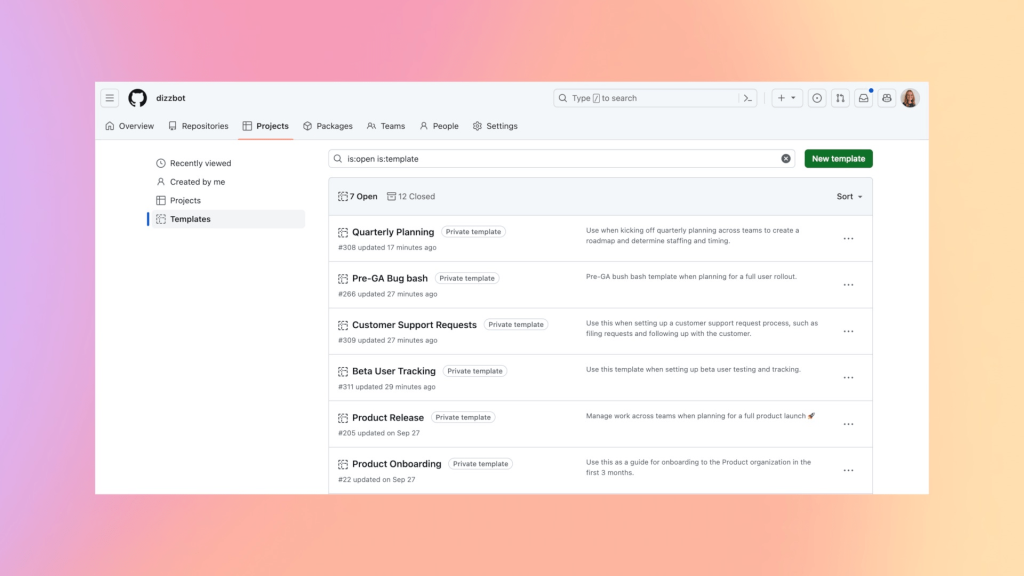
Task: Click inside the is:open is:template search field
Action: pos(500,158)
